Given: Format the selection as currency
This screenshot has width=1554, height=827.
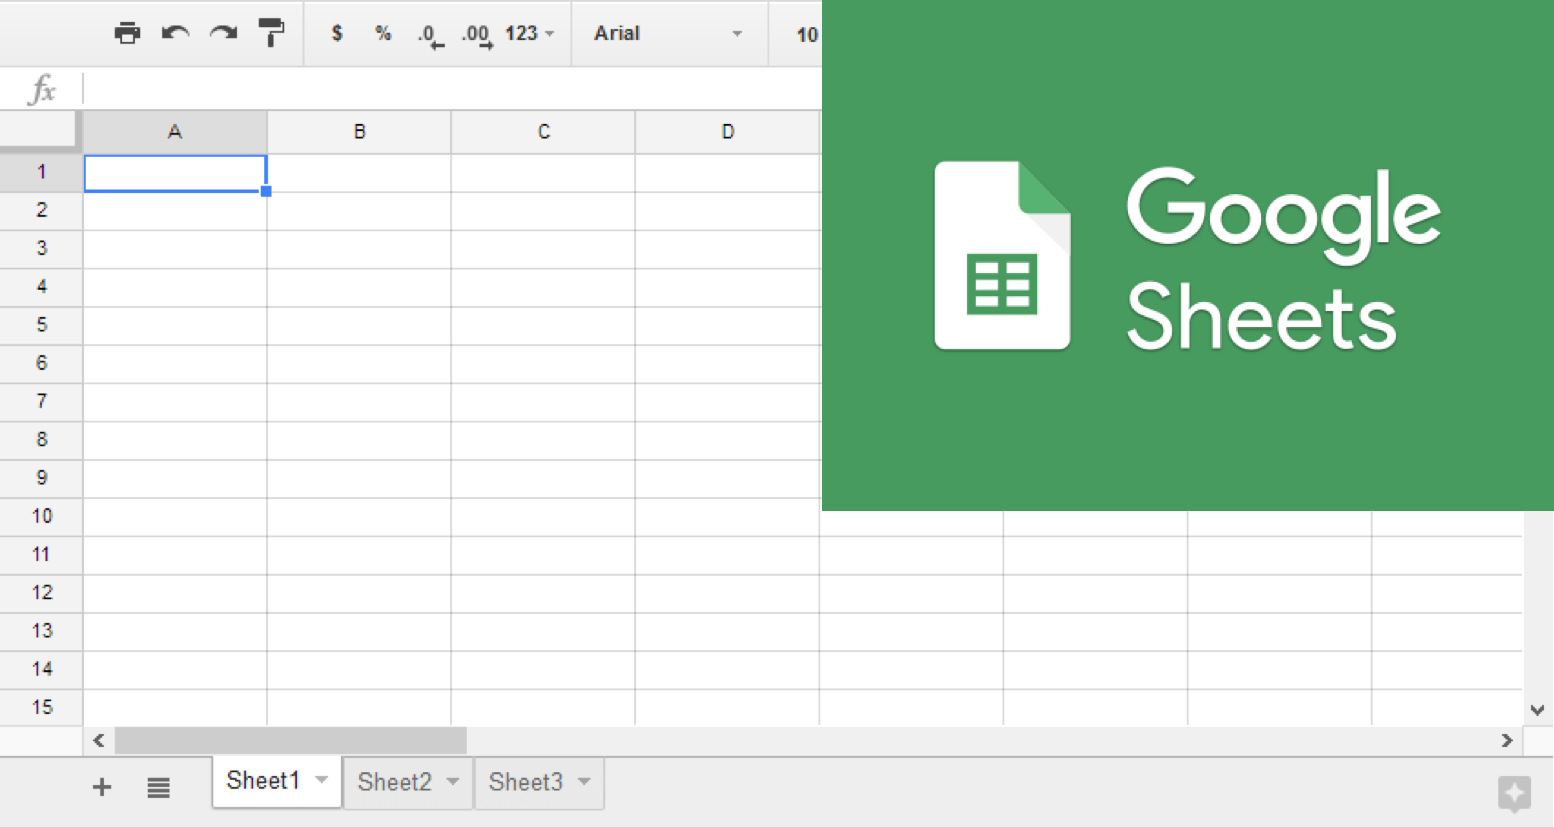Looking at the screenshot, I should [x=337, y=33].
